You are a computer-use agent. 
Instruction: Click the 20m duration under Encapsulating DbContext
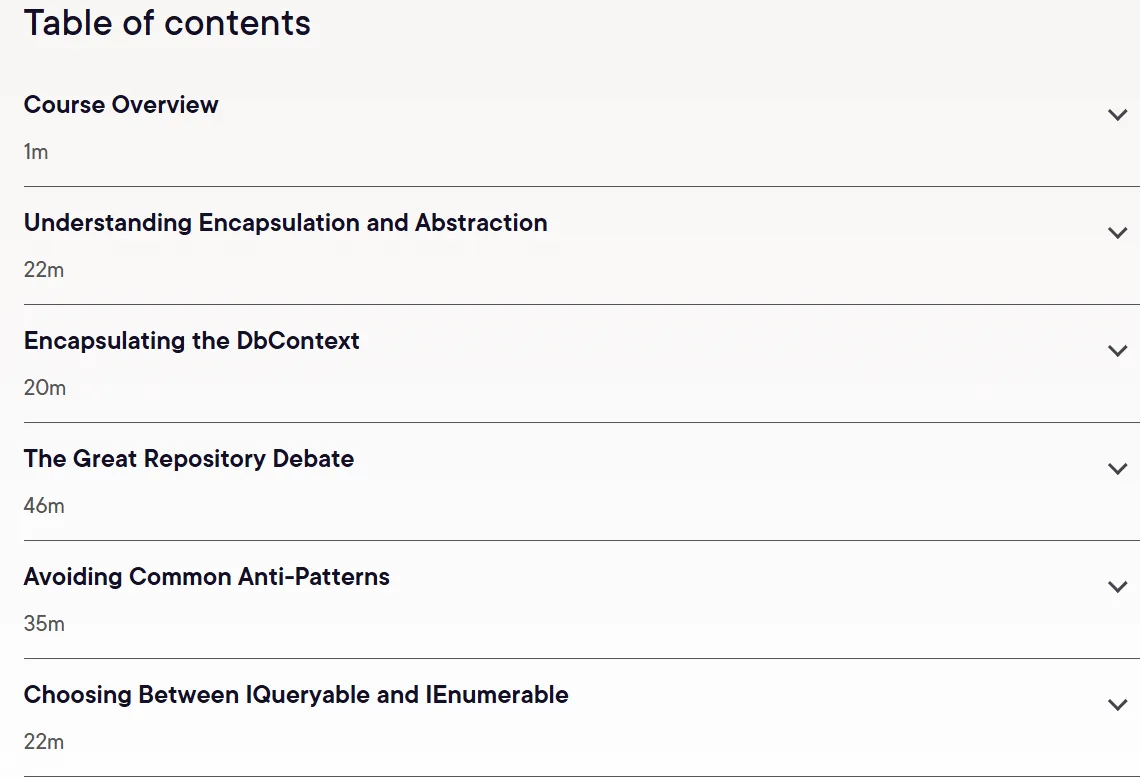click(44, 387)
